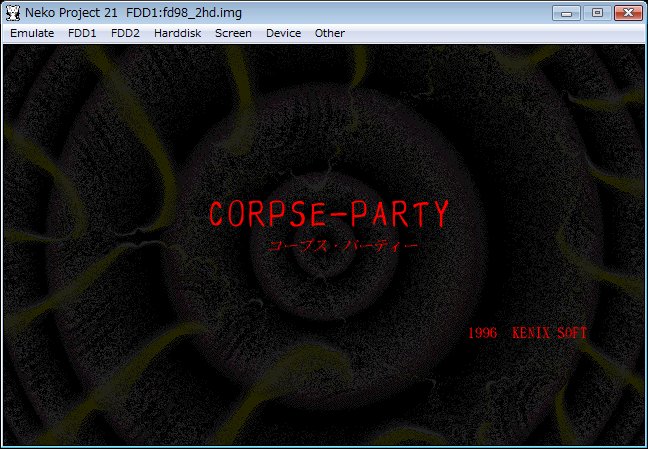Click the window title Neko Project 21
The height and width of the screenshot is (449, 648).
point(71,13)
